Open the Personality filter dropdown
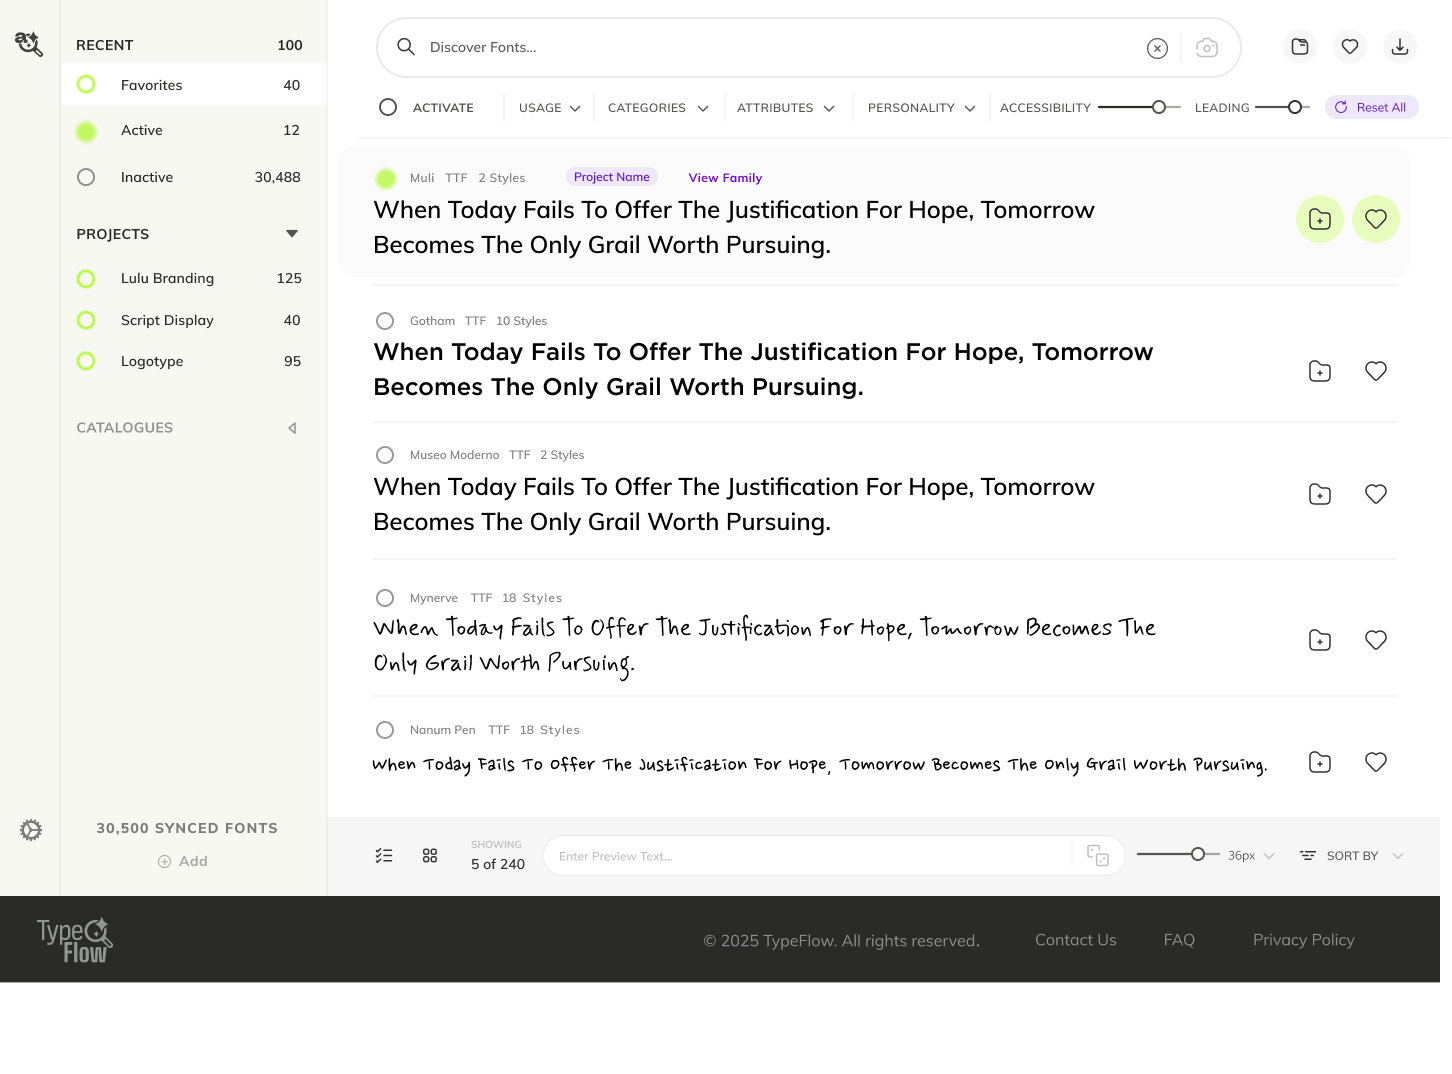Screen dimensions: 1452x1074 922,108
